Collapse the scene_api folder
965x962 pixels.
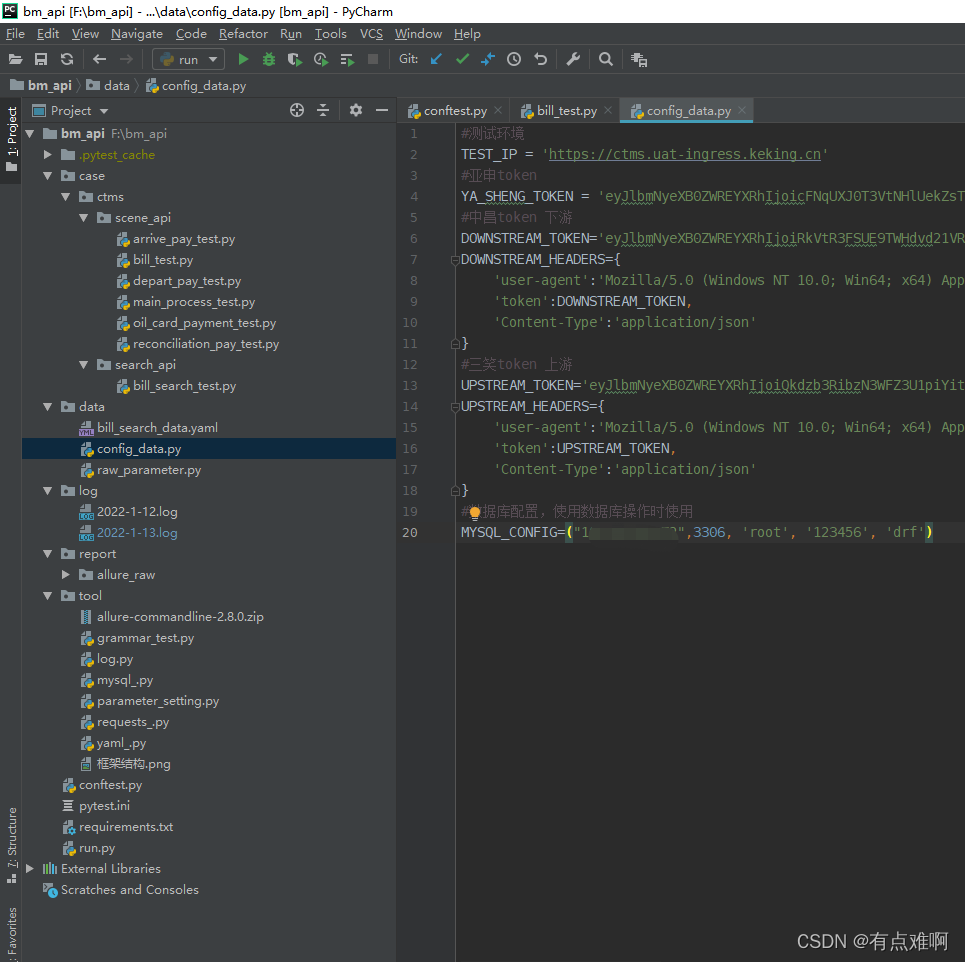point(84,217)
